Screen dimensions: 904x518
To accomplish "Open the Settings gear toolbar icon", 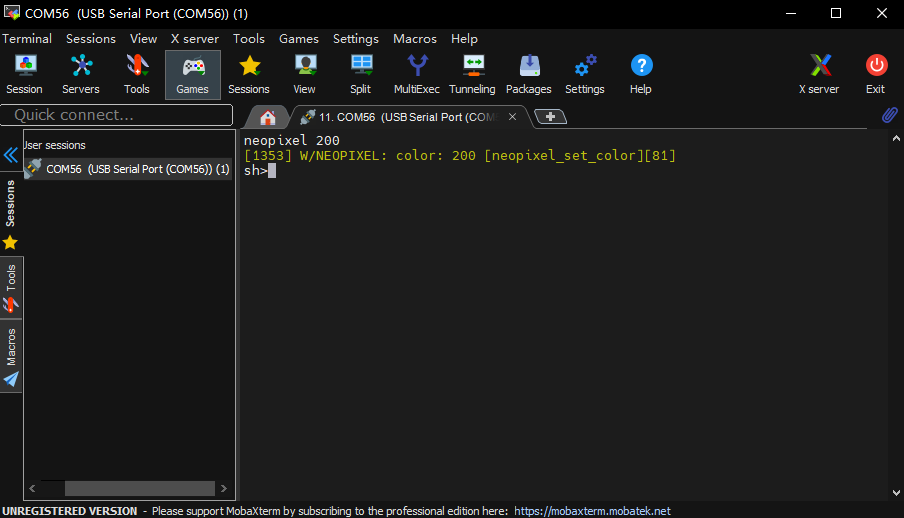I will coord(585,74).
